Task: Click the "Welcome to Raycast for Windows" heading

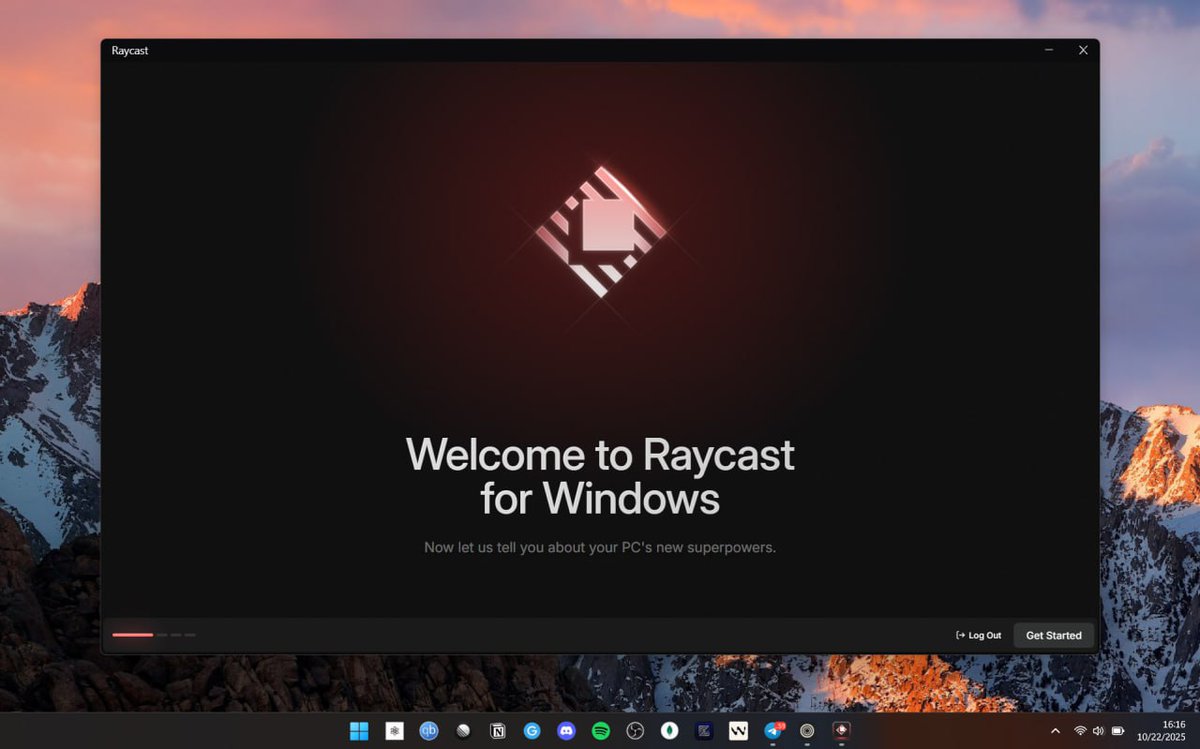Action: [600, 476]
